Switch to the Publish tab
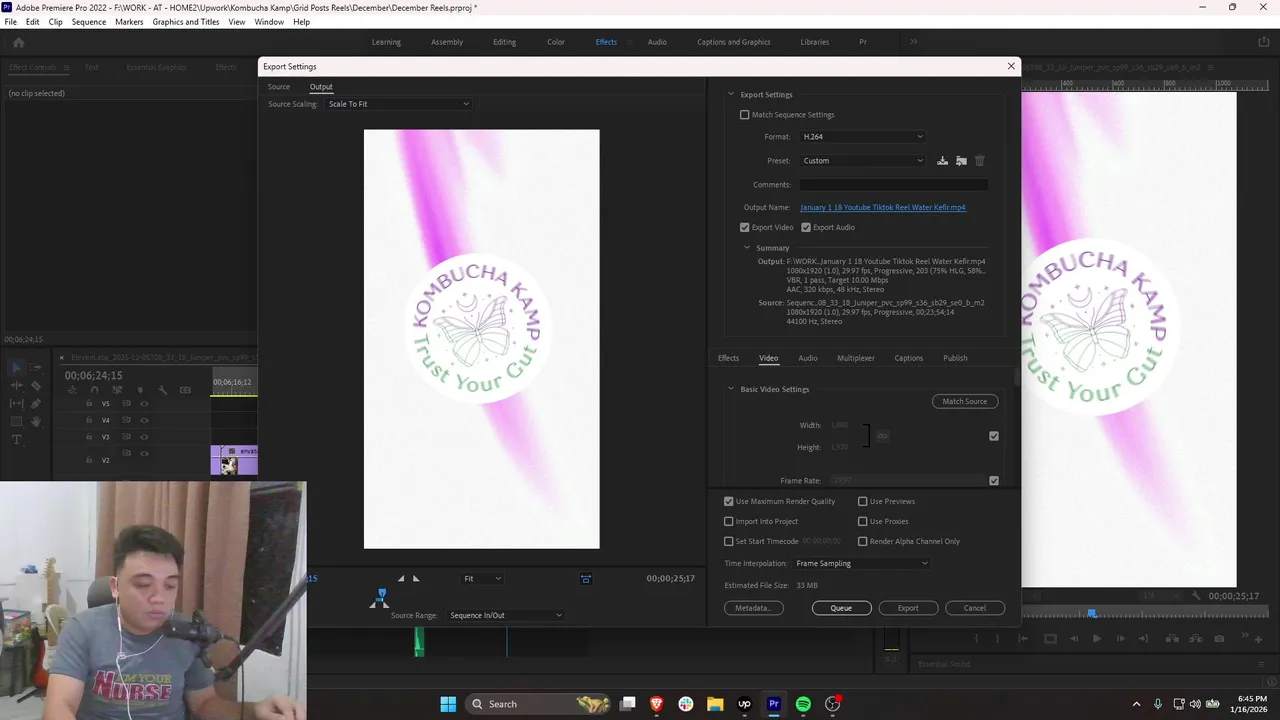This screenshot has height=720, width=1280. tap(955, 358)
